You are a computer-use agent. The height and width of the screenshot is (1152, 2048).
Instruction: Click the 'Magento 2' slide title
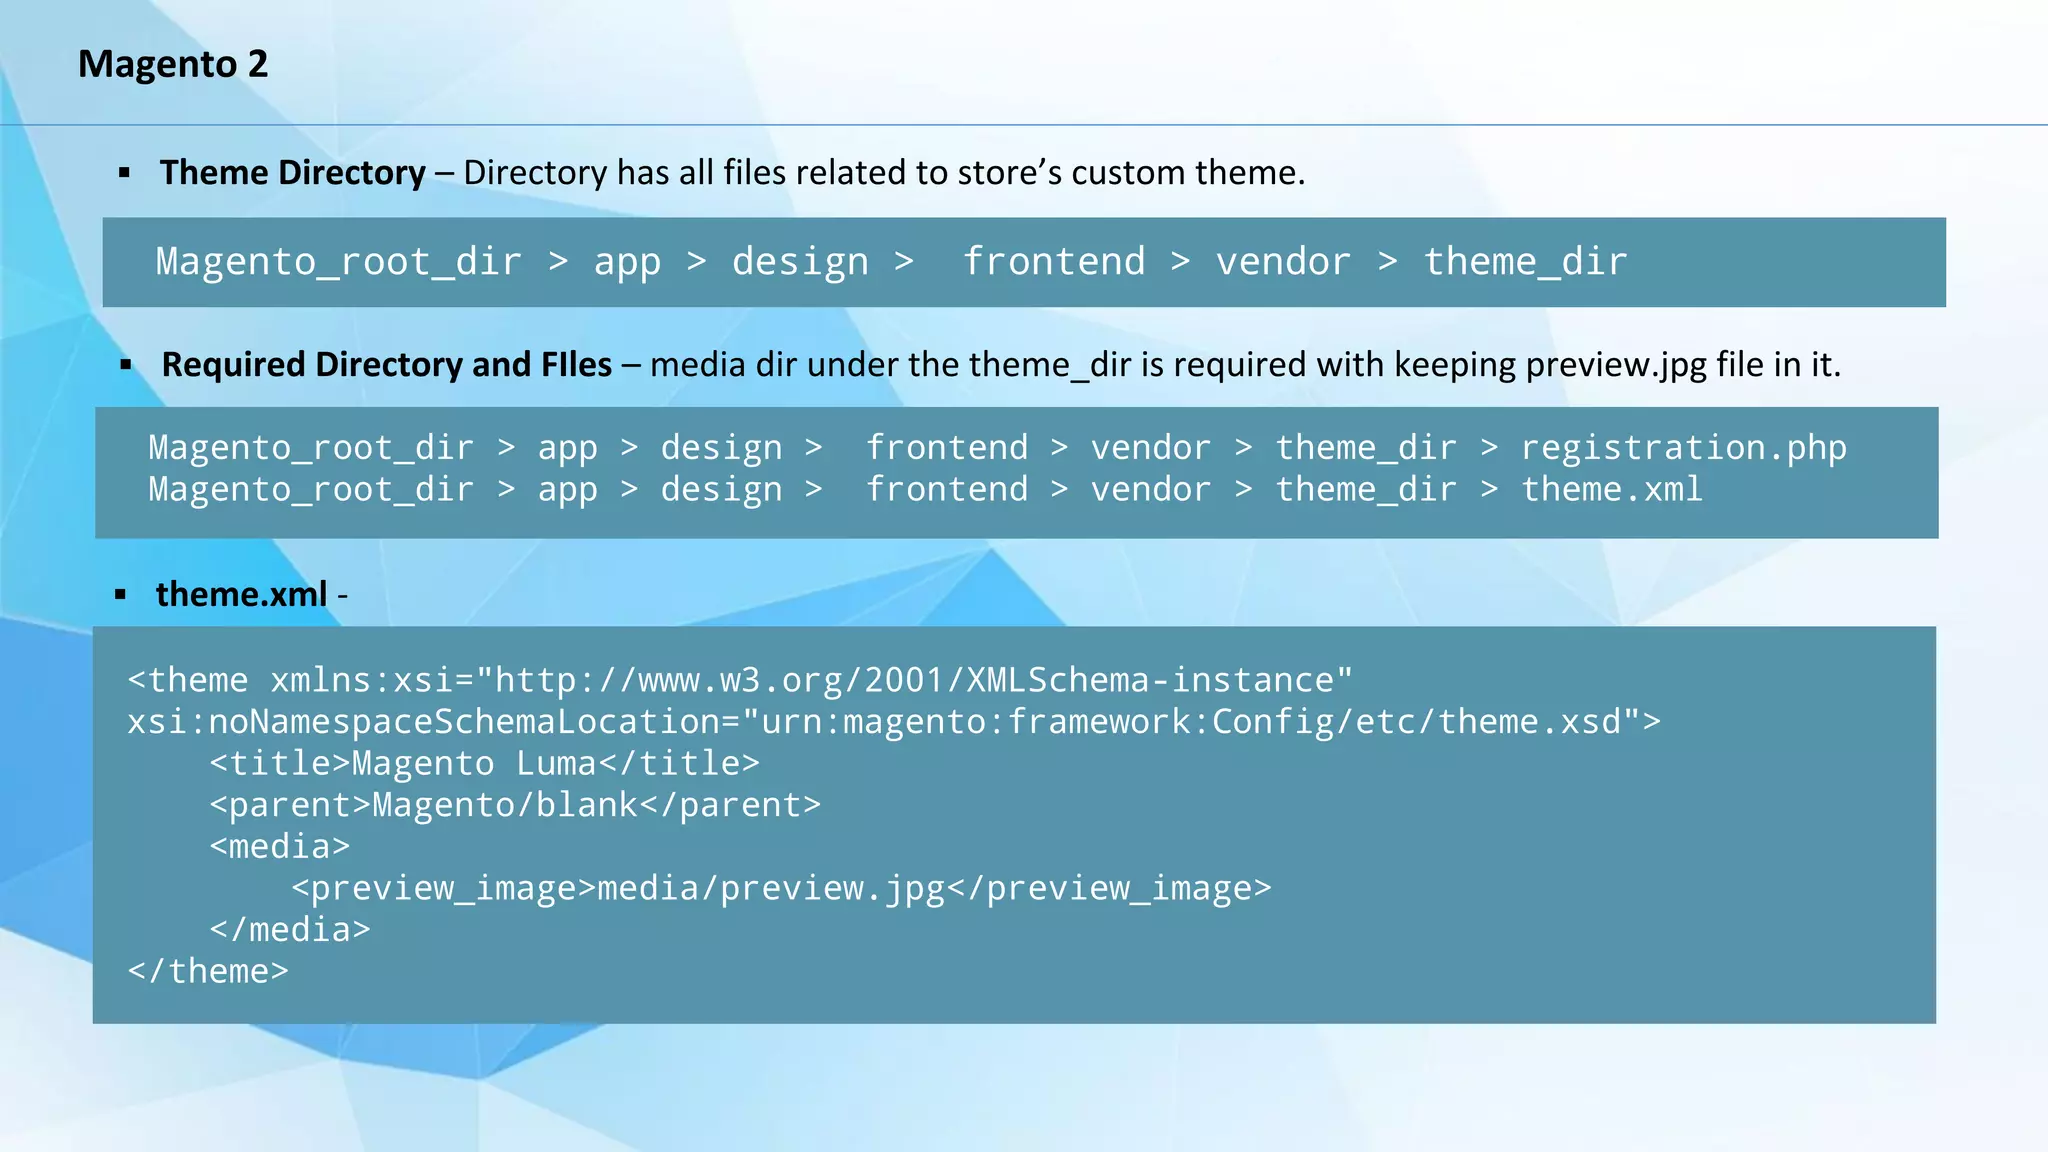173,64
